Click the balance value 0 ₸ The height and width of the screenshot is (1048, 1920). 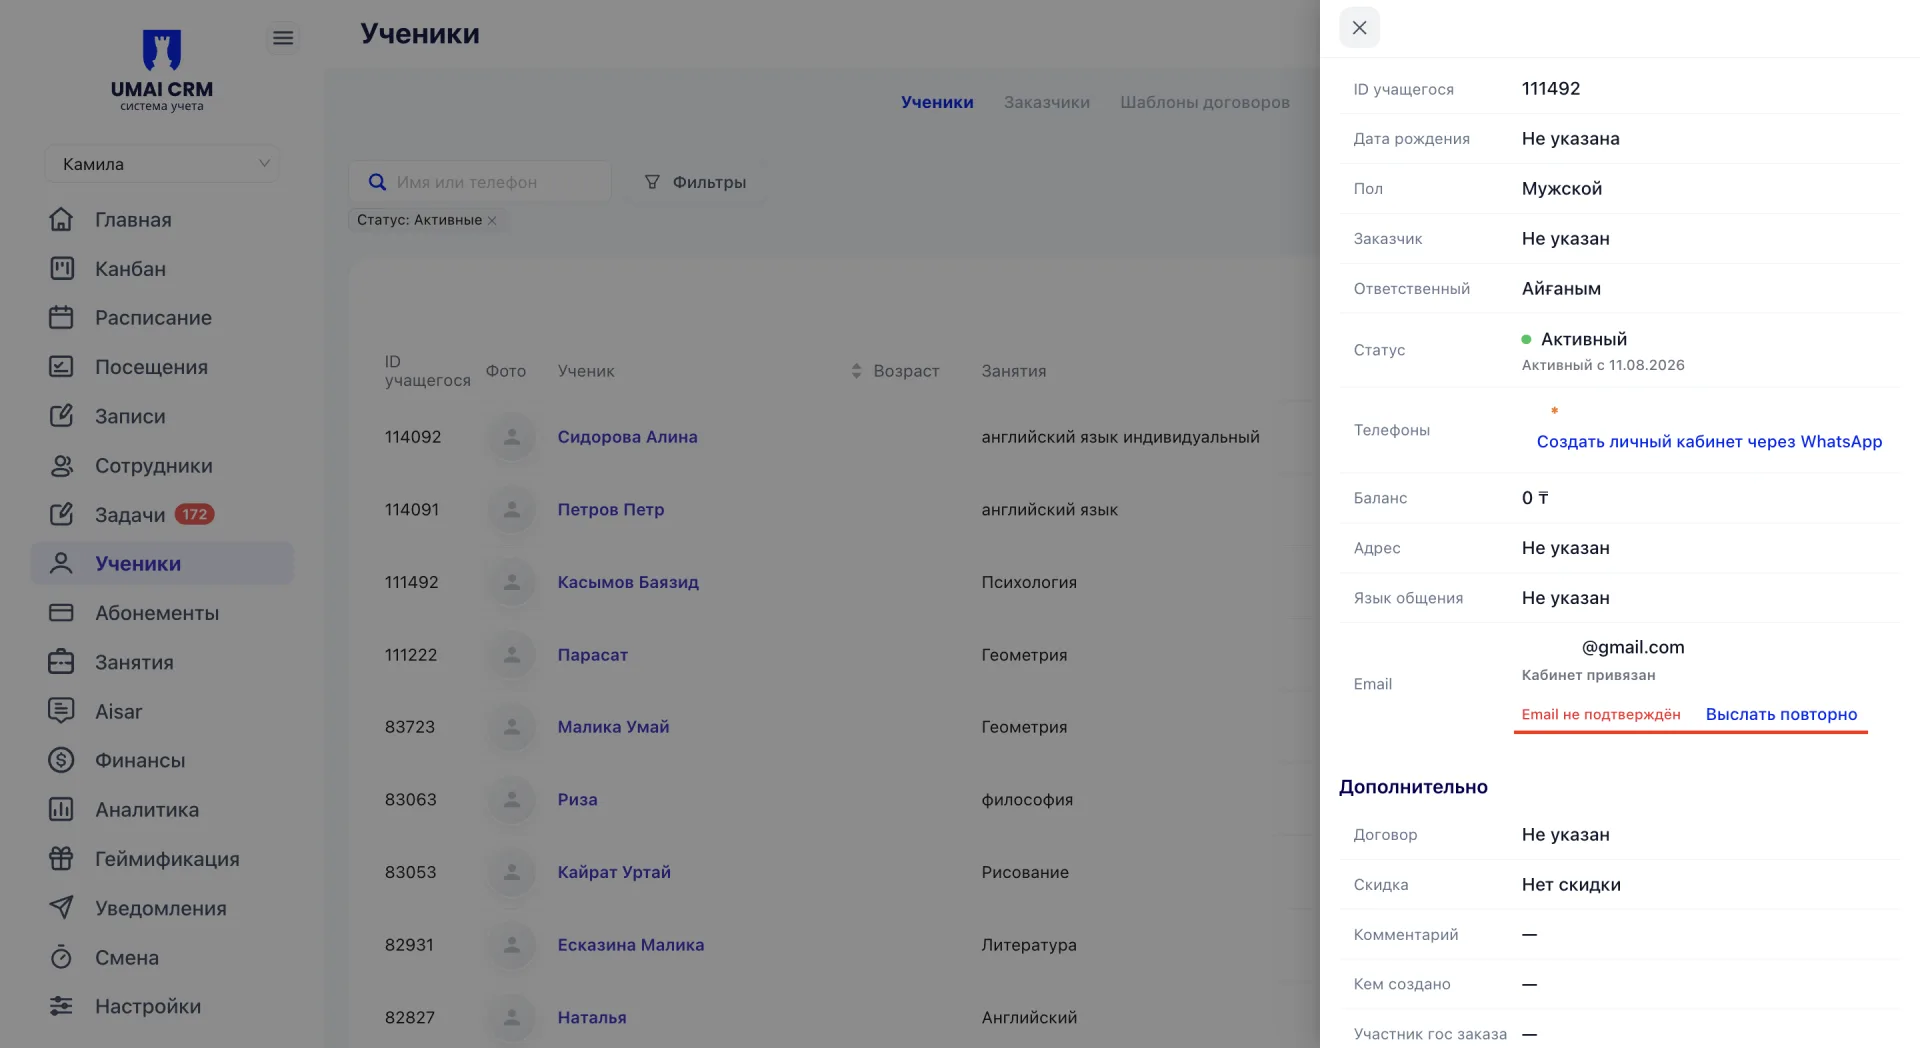pyautogui.click(x=1535, y=497)
